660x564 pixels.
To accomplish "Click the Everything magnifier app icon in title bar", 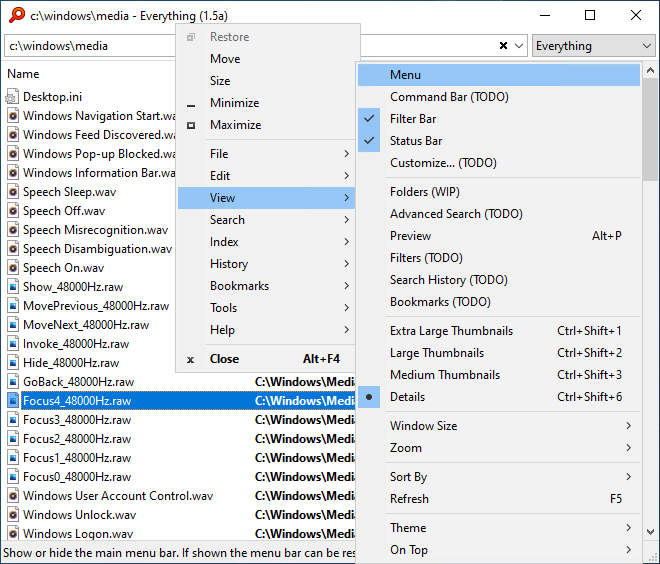I will click(x=16, y=15).
